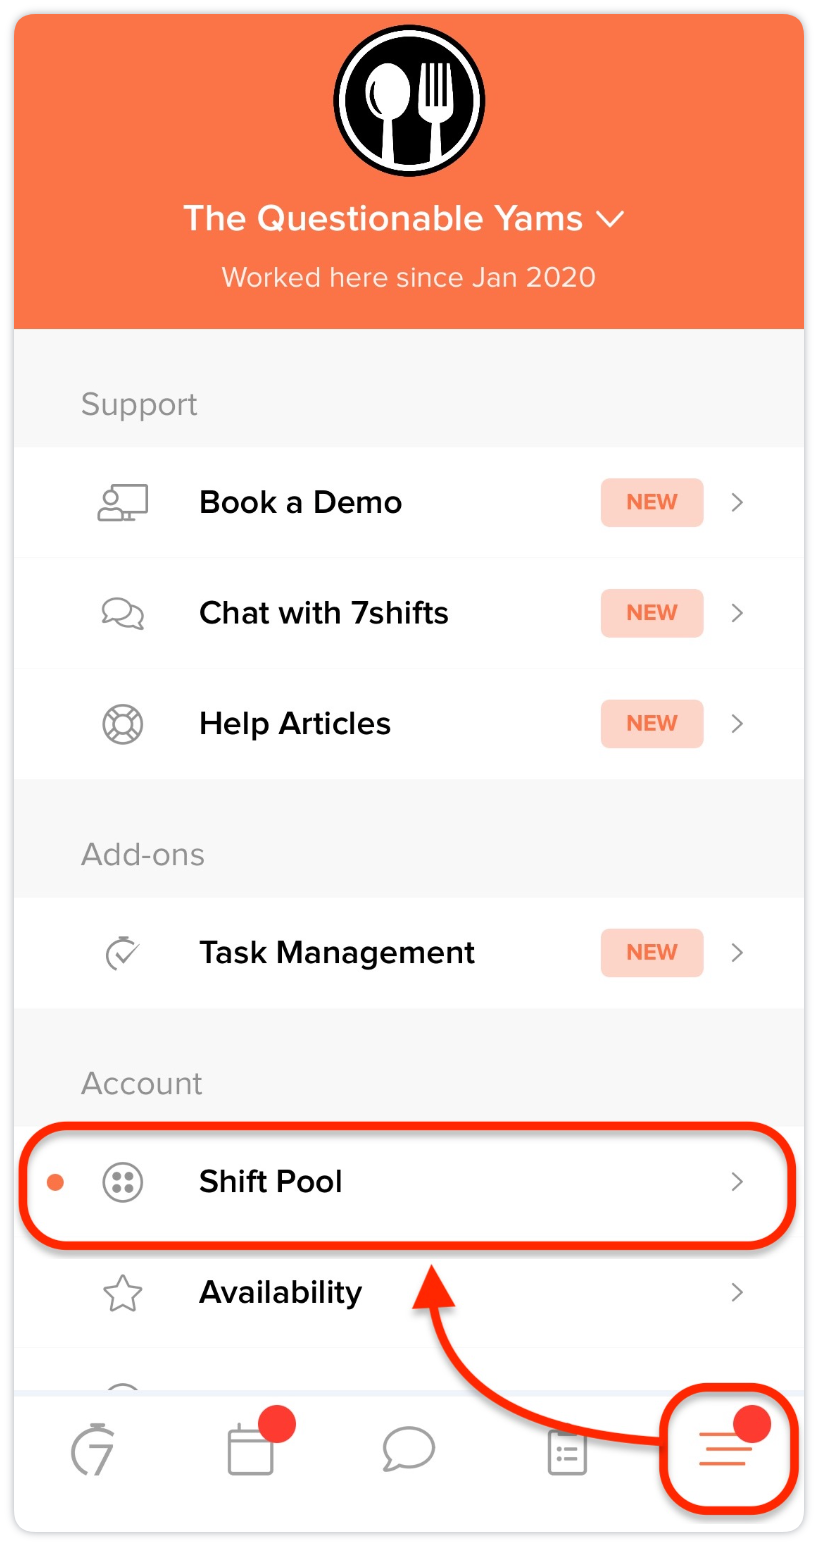Open Chat with 7shifts
This screenshot has height=1546, width=818.
click(409, 613)
